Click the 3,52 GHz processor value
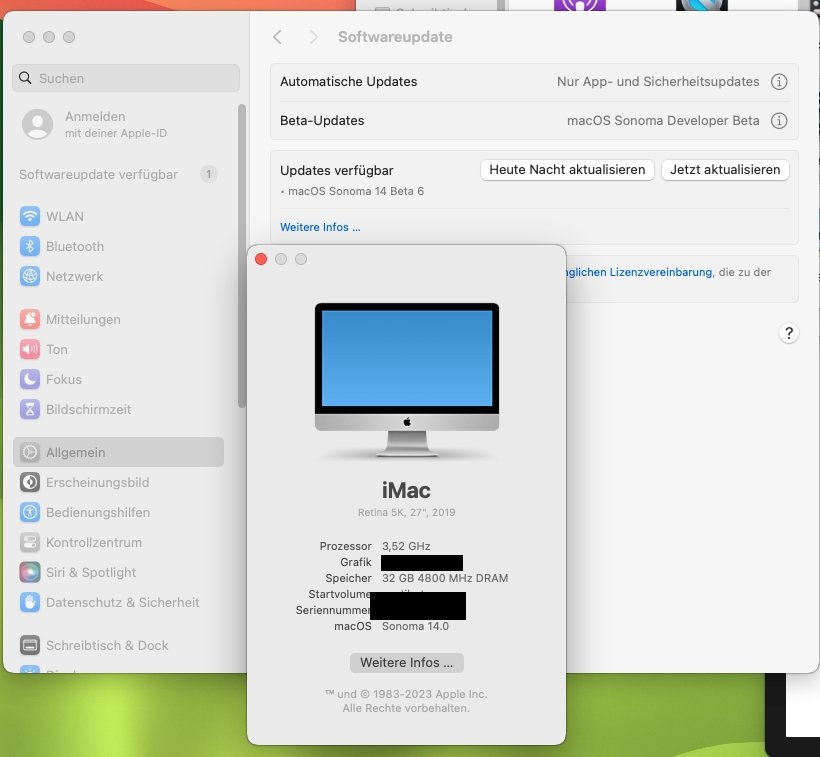820x757 pixels. click(406, 546)
